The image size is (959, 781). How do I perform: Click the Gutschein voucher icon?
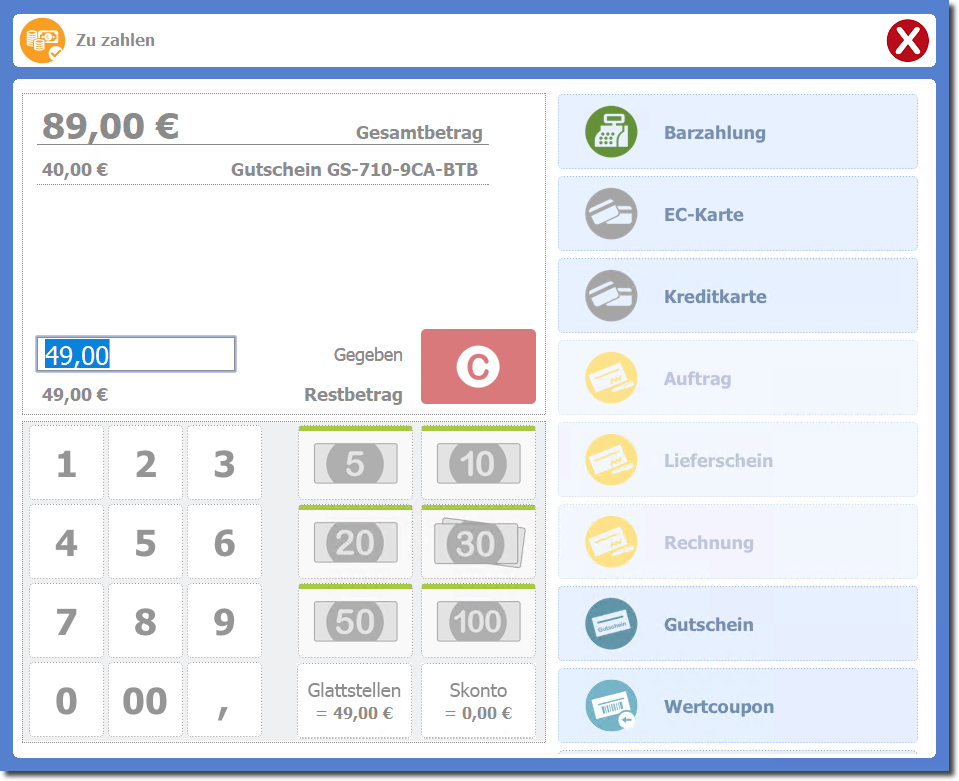pyautogui.click(x=611, y=624)
